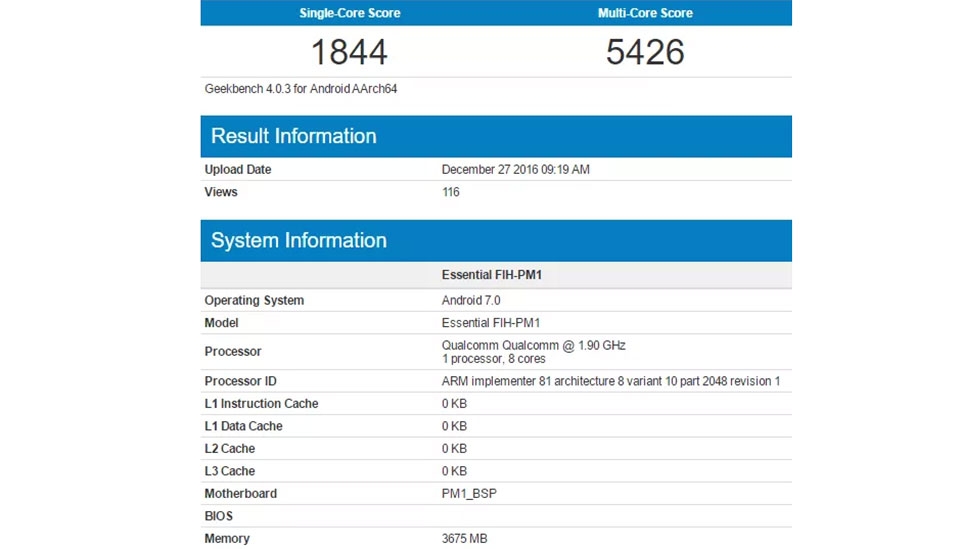Click the Essential FIH-PM1 value in Model row
The width and height of the screenshot is (960, 549).
(491, 323)
